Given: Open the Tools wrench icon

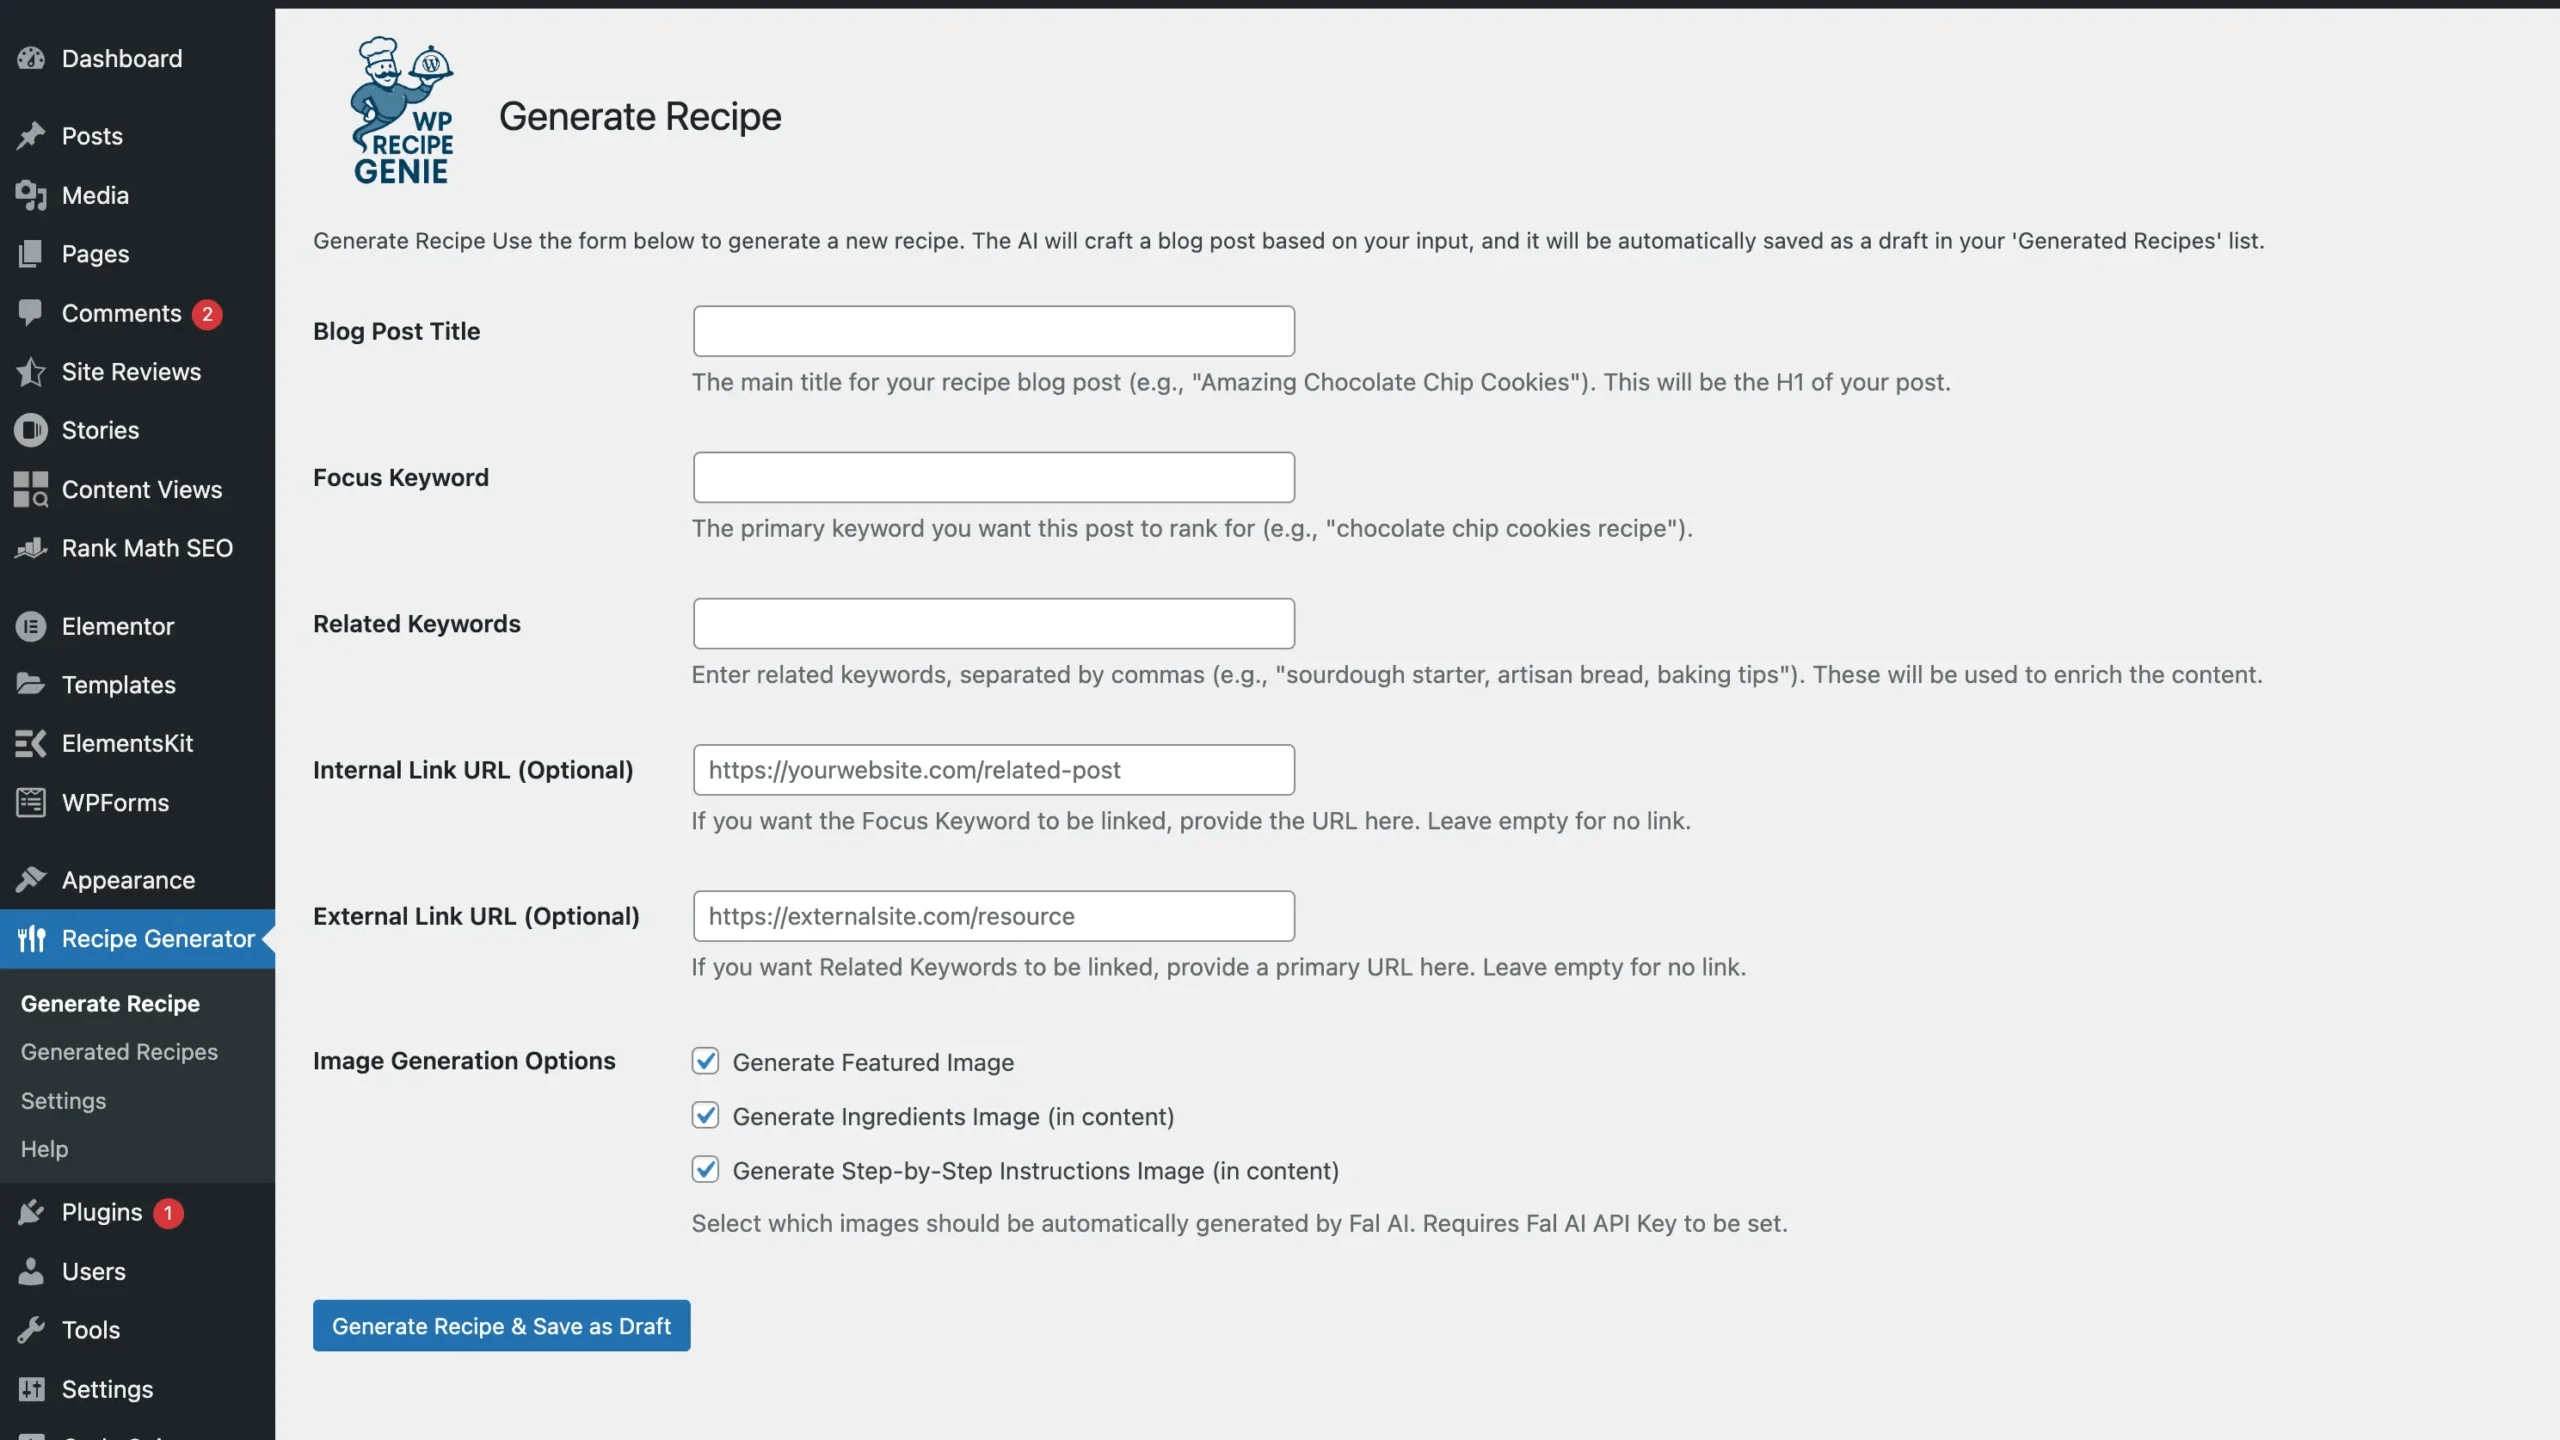Looking at the screenshot, I should pos(31,1330).
